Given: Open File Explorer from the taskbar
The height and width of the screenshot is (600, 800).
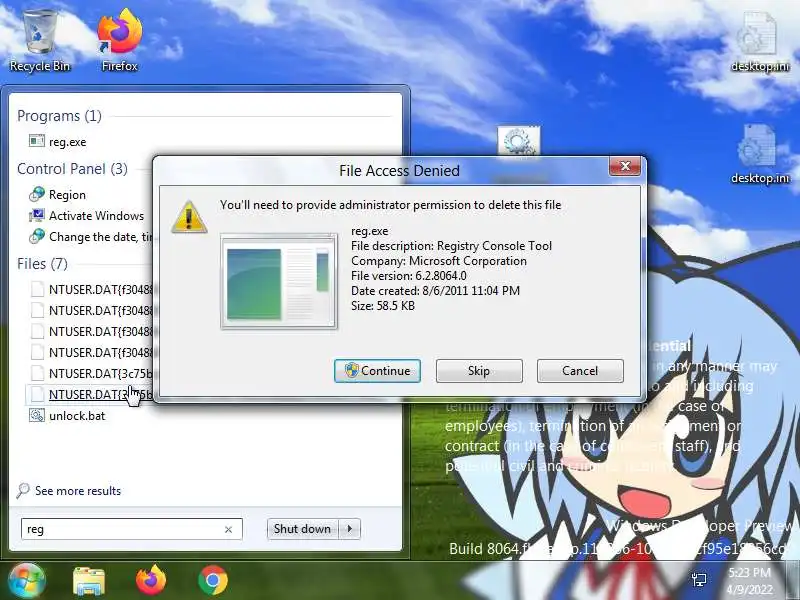Looking at the screenshot, I should coord(89,581).
